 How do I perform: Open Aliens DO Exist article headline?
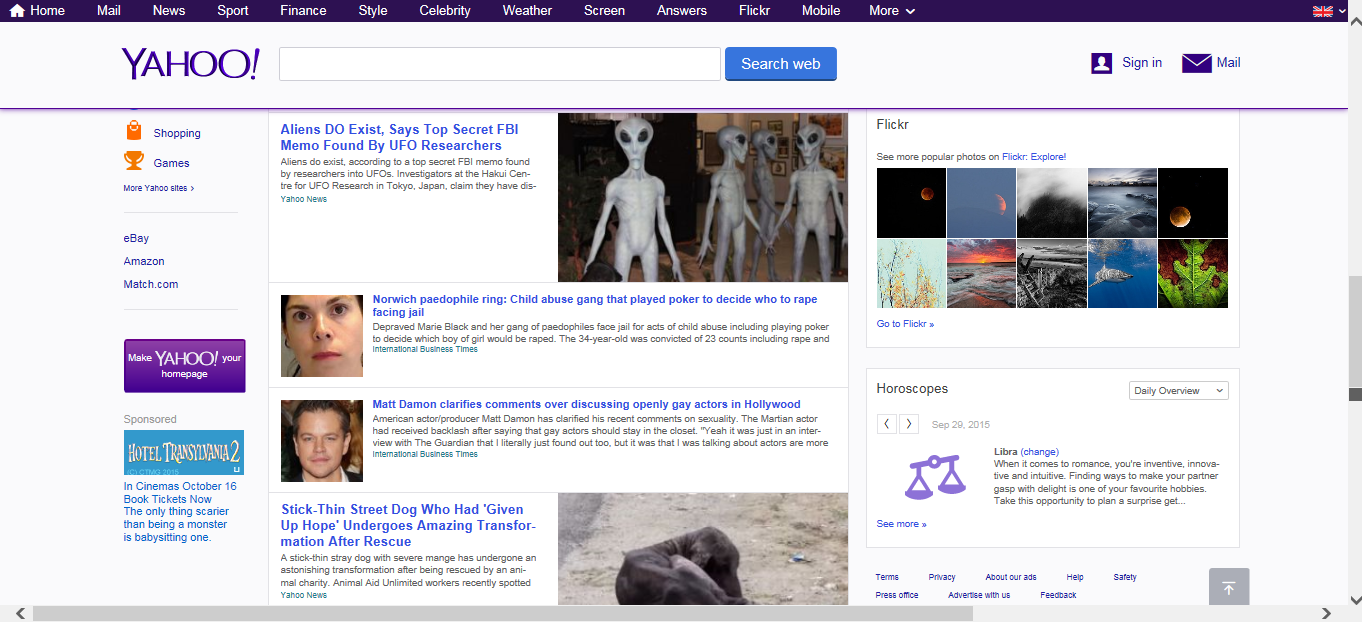(x=400, y=137)
